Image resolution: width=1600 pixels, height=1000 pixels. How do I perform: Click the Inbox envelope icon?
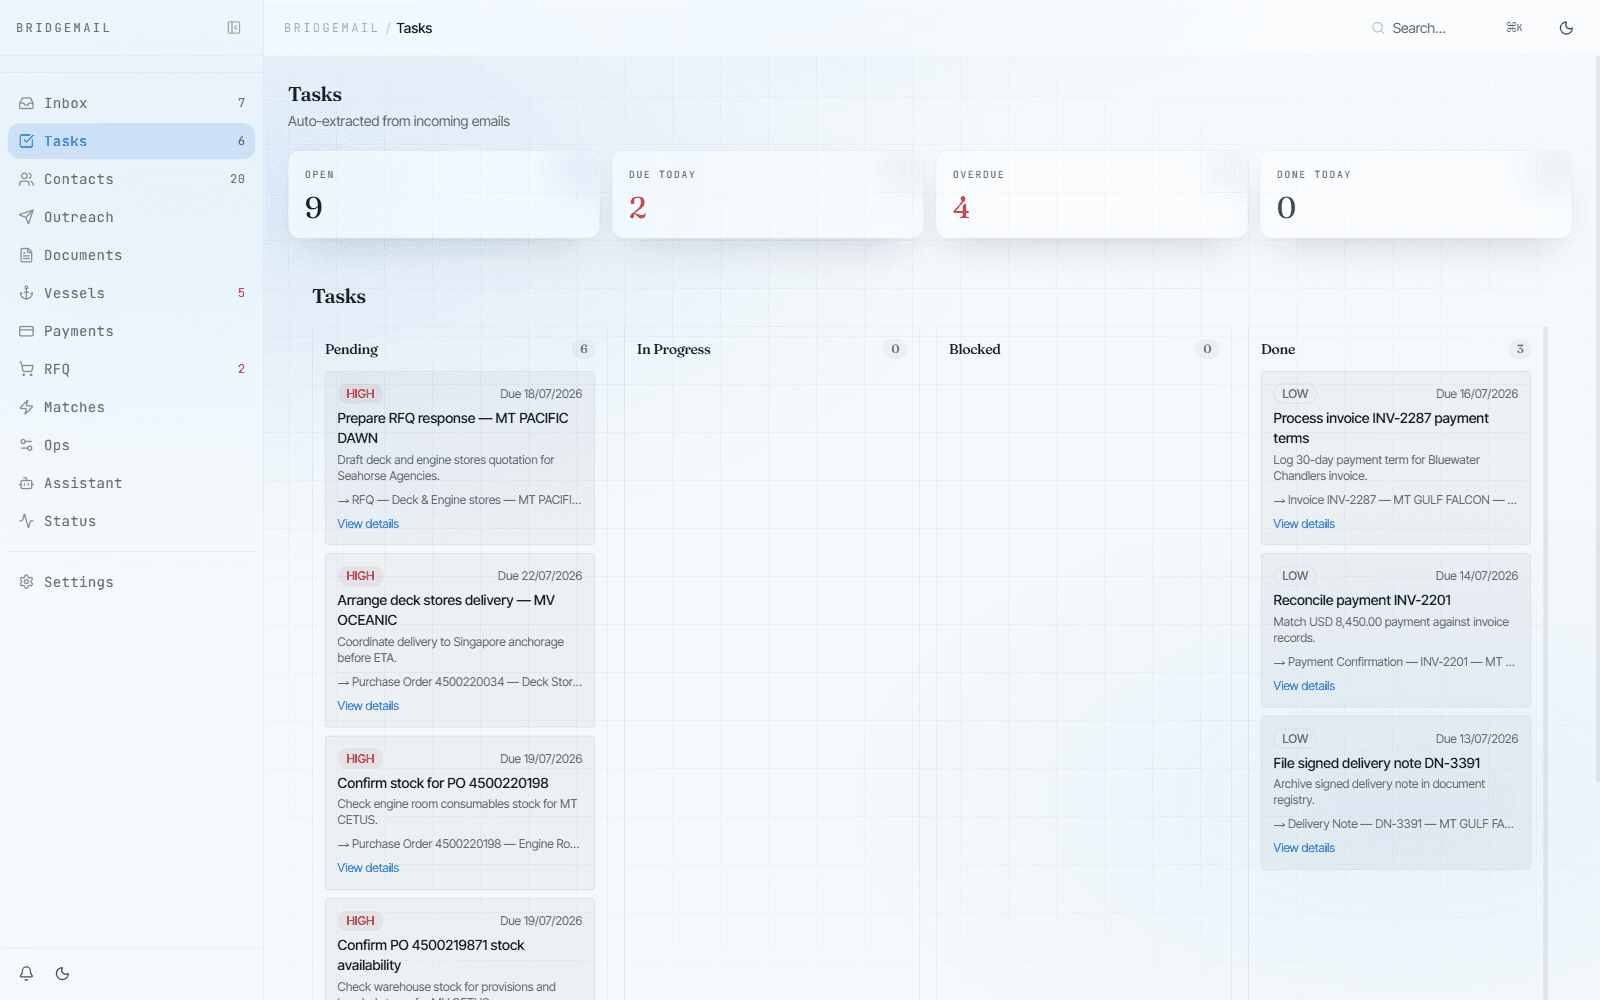[27, 103]
